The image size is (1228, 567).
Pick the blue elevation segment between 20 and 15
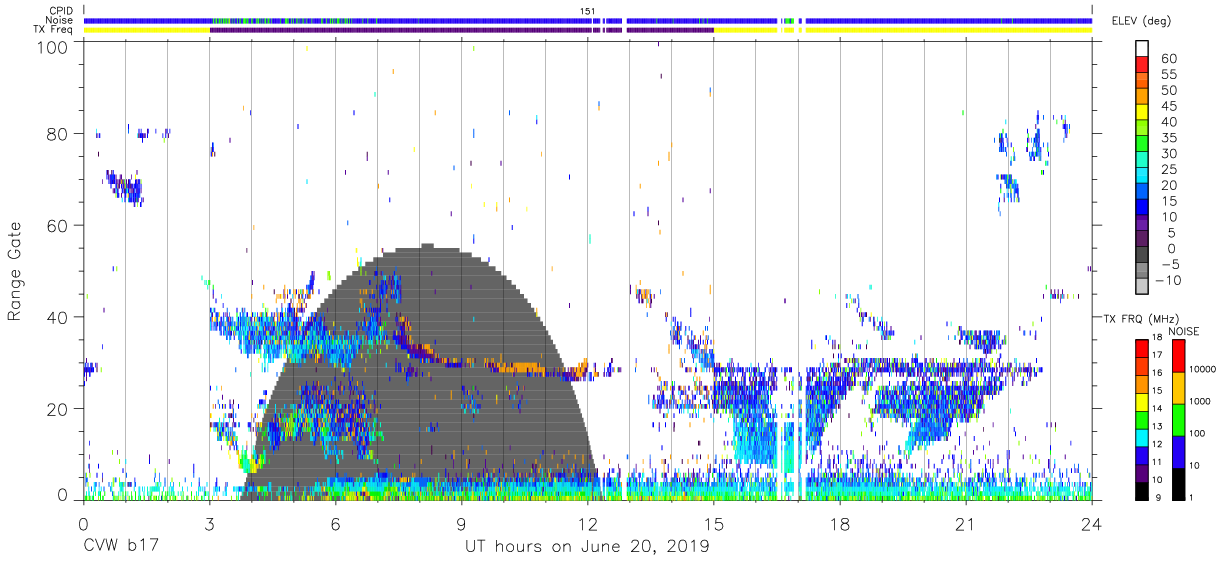point(1141,192)
